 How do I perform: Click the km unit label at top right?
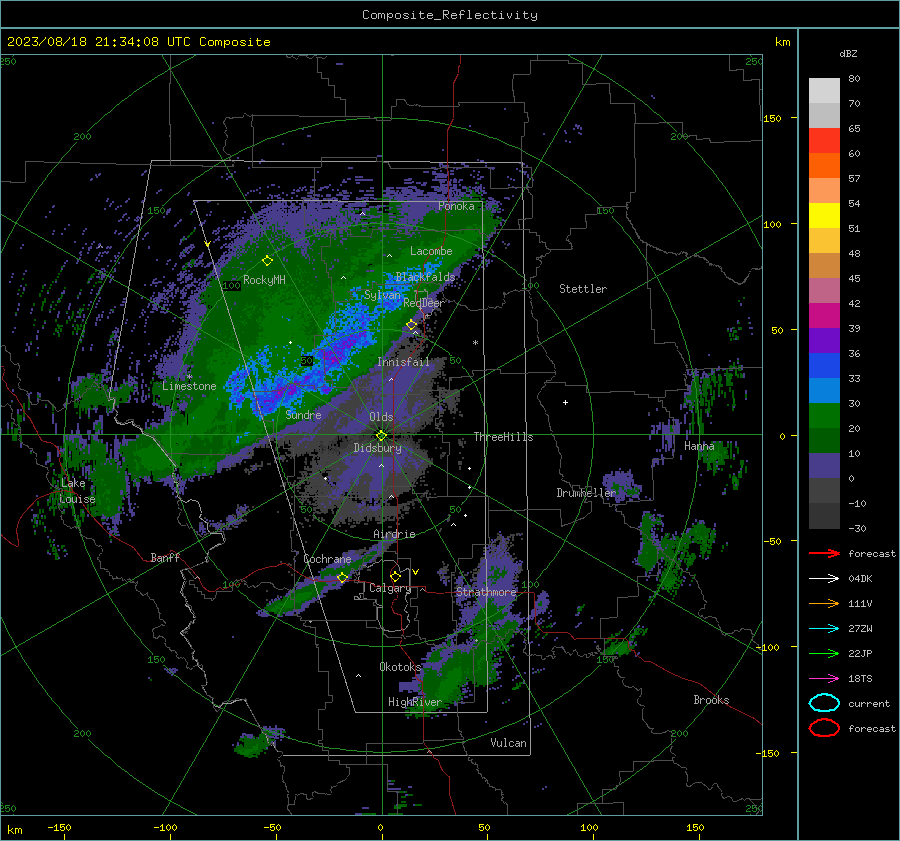coord(782,42)
